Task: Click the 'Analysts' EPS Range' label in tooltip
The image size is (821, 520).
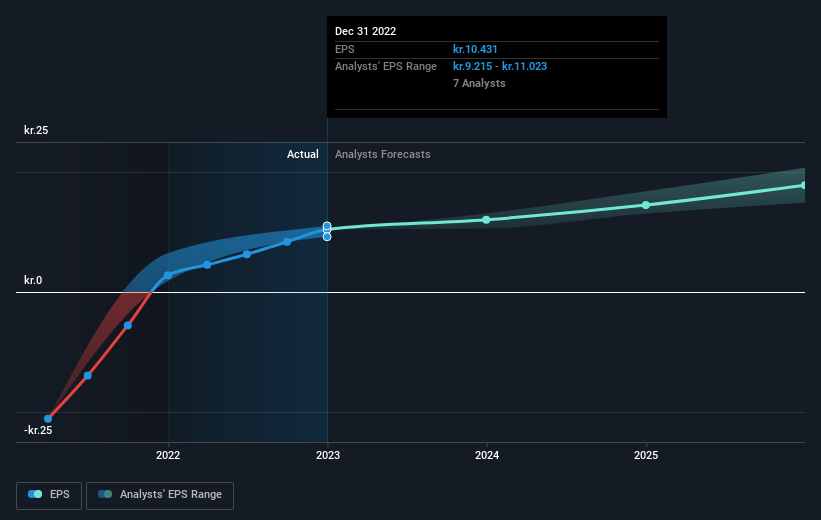Action: coord(386,67)
